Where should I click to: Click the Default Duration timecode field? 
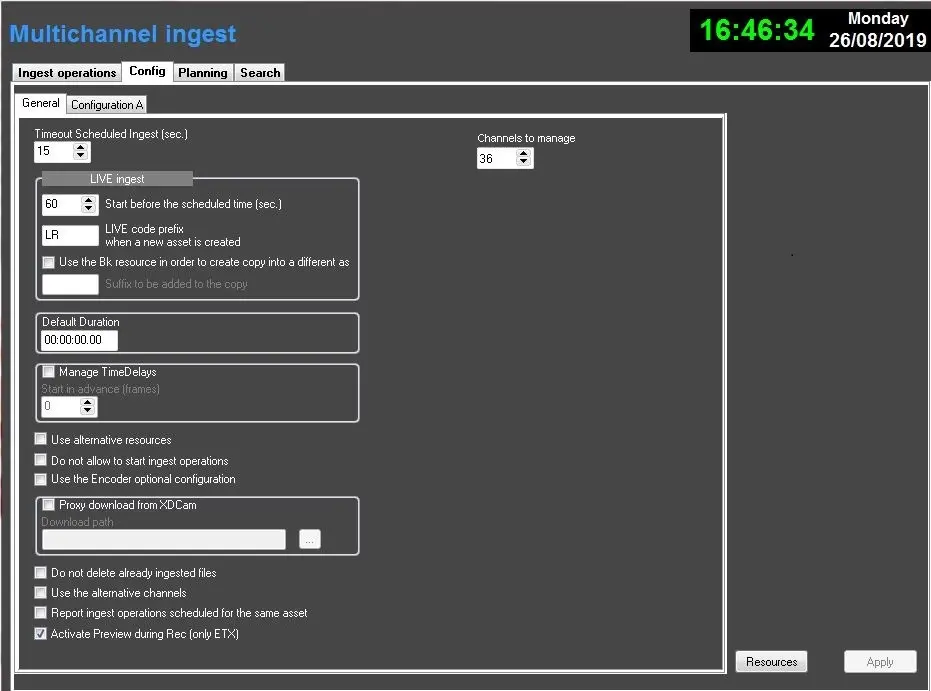[x=79, y=340]
